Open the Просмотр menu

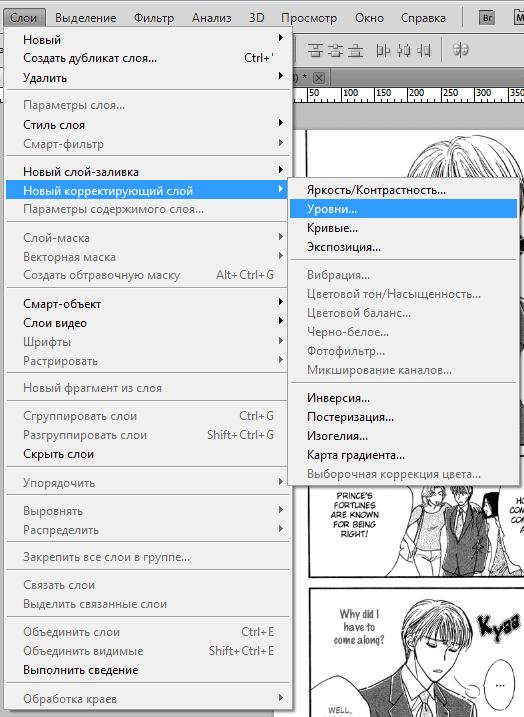tap(309, 18)
